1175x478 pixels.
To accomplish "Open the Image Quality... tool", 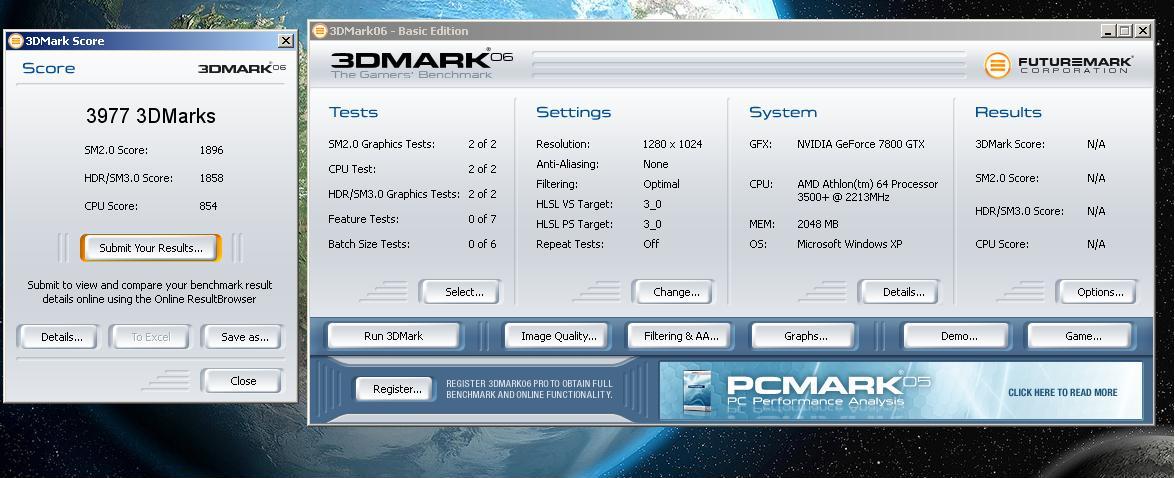I will [x=559, y=336].
